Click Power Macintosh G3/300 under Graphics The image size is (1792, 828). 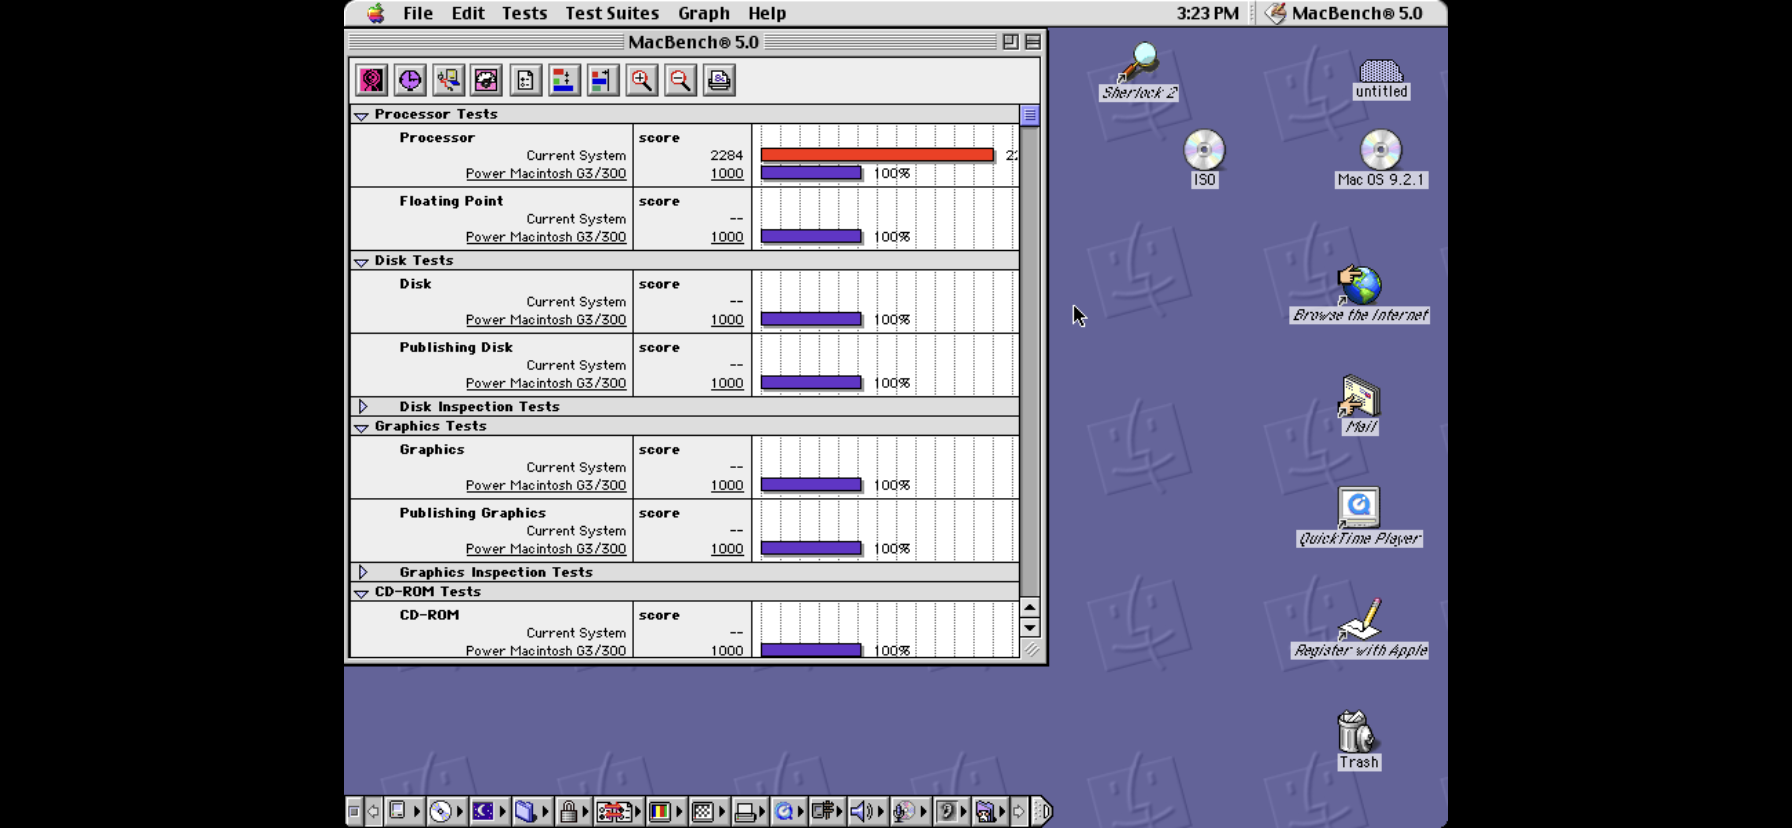pos(546,485)
